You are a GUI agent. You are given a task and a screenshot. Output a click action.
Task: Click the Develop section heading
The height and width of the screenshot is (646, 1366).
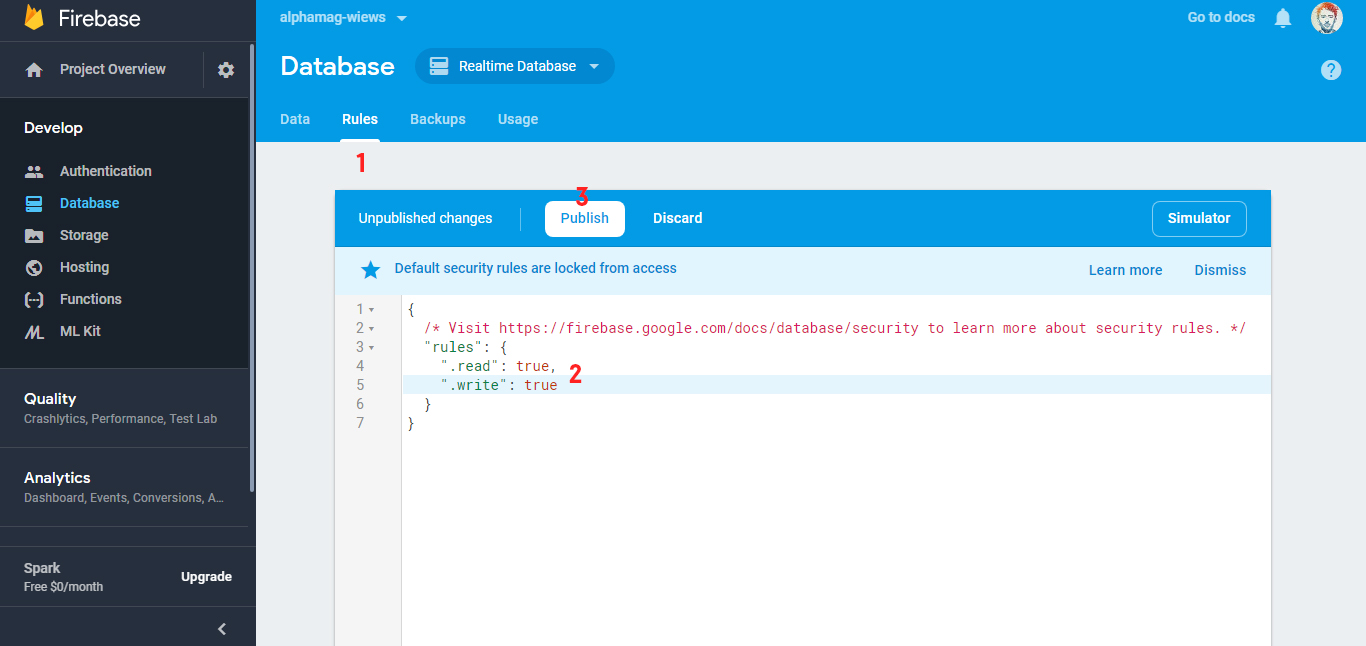click(53, 128)
